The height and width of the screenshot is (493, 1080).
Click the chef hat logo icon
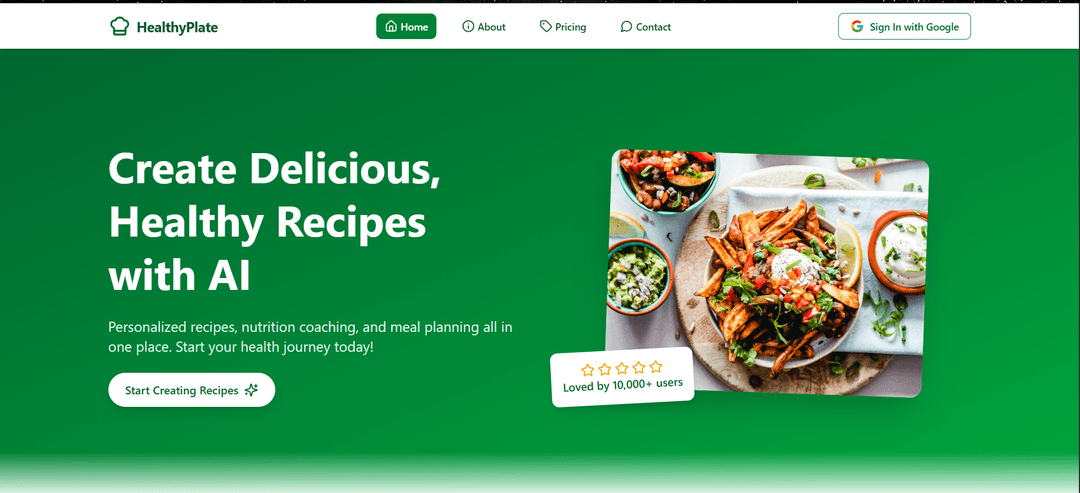[x=119, y=27]
